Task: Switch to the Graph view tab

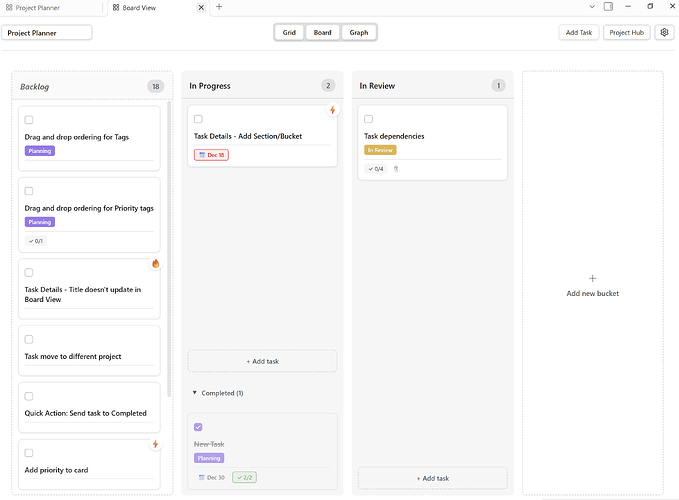Action: (x=359, y=32)
